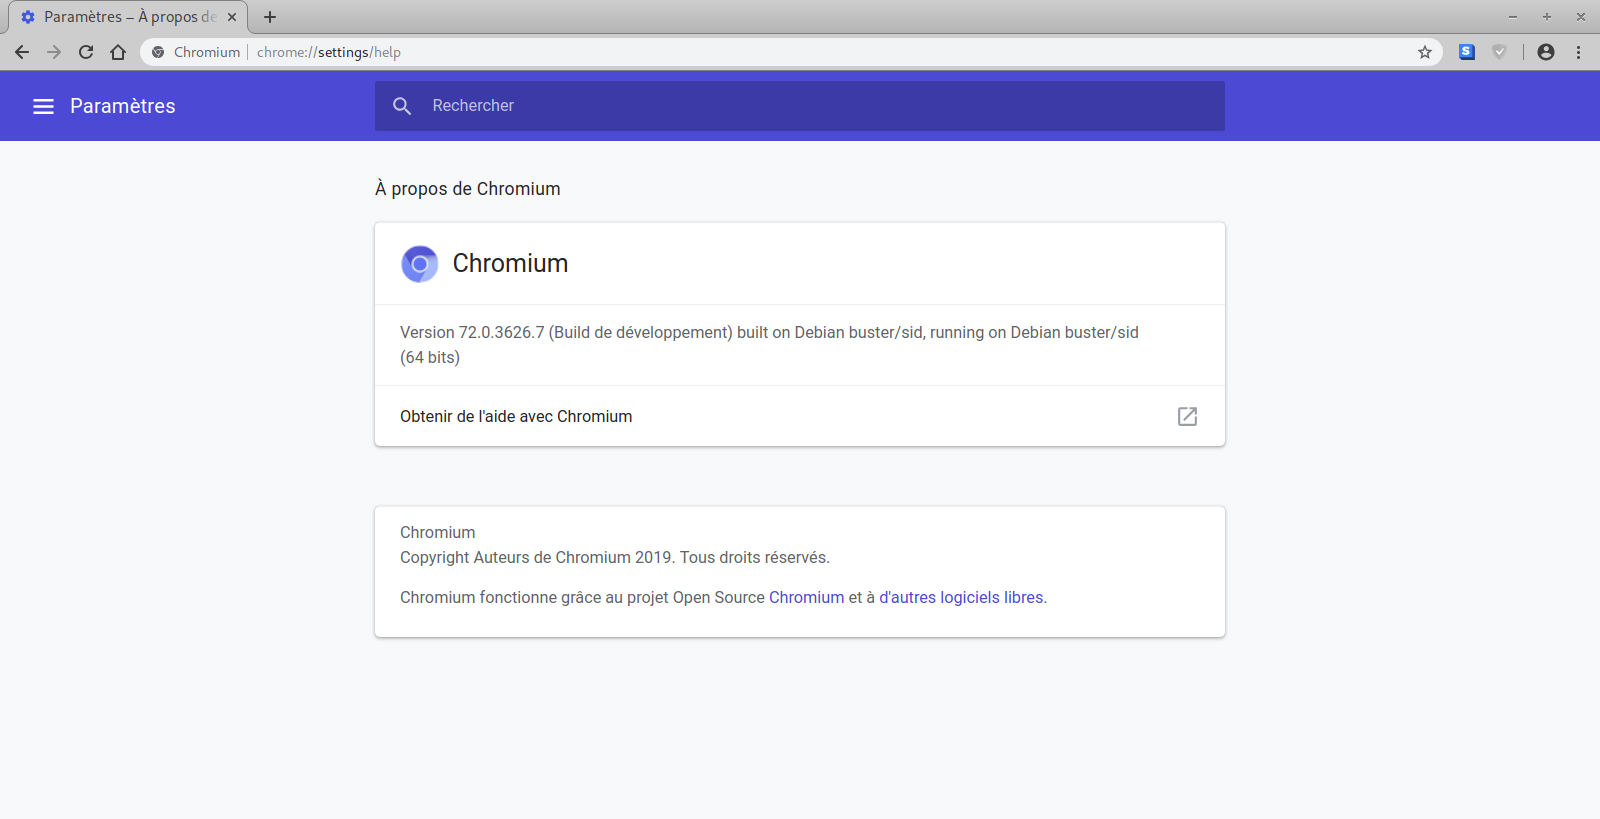Click the Copyright Auteurs de Chromium text
Image resolution: width=1600 pixels, height=819 pixels.
point(615,557)
